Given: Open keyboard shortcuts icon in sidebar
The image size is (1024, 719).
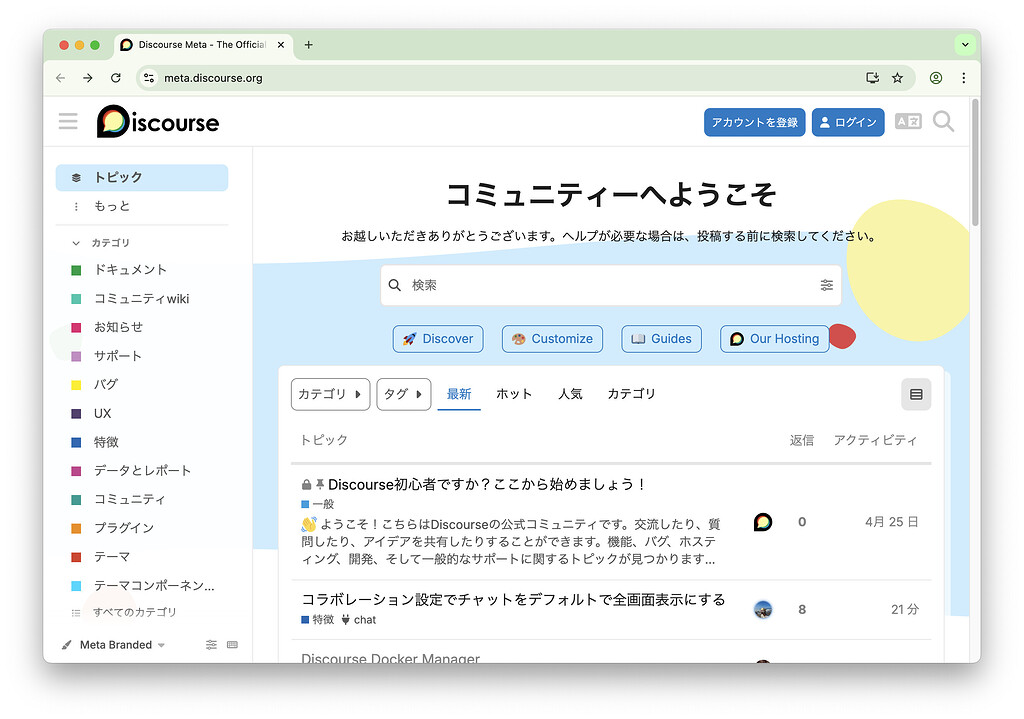Looking at the screenshot, I should [233, 645].
